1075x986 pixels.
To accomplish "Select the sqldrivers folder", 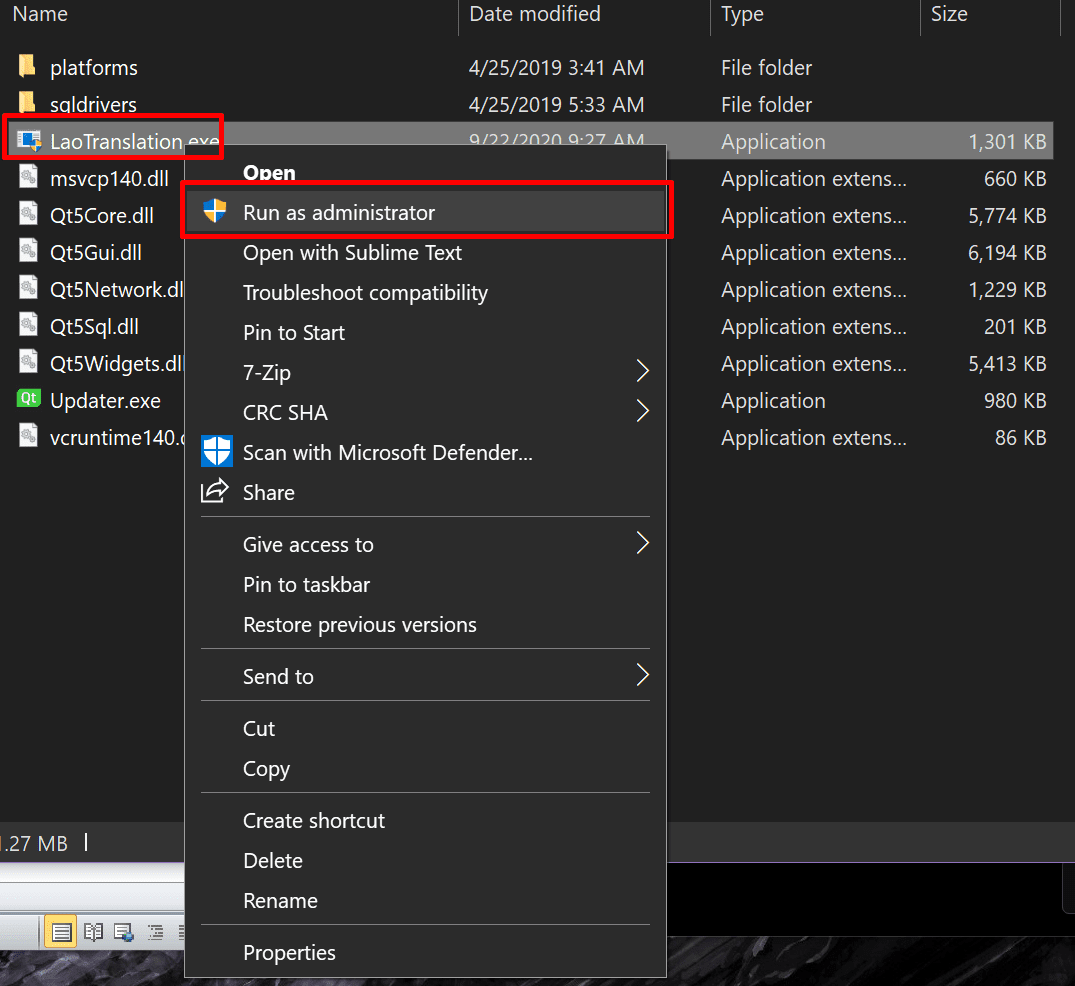I will point(93,105).
